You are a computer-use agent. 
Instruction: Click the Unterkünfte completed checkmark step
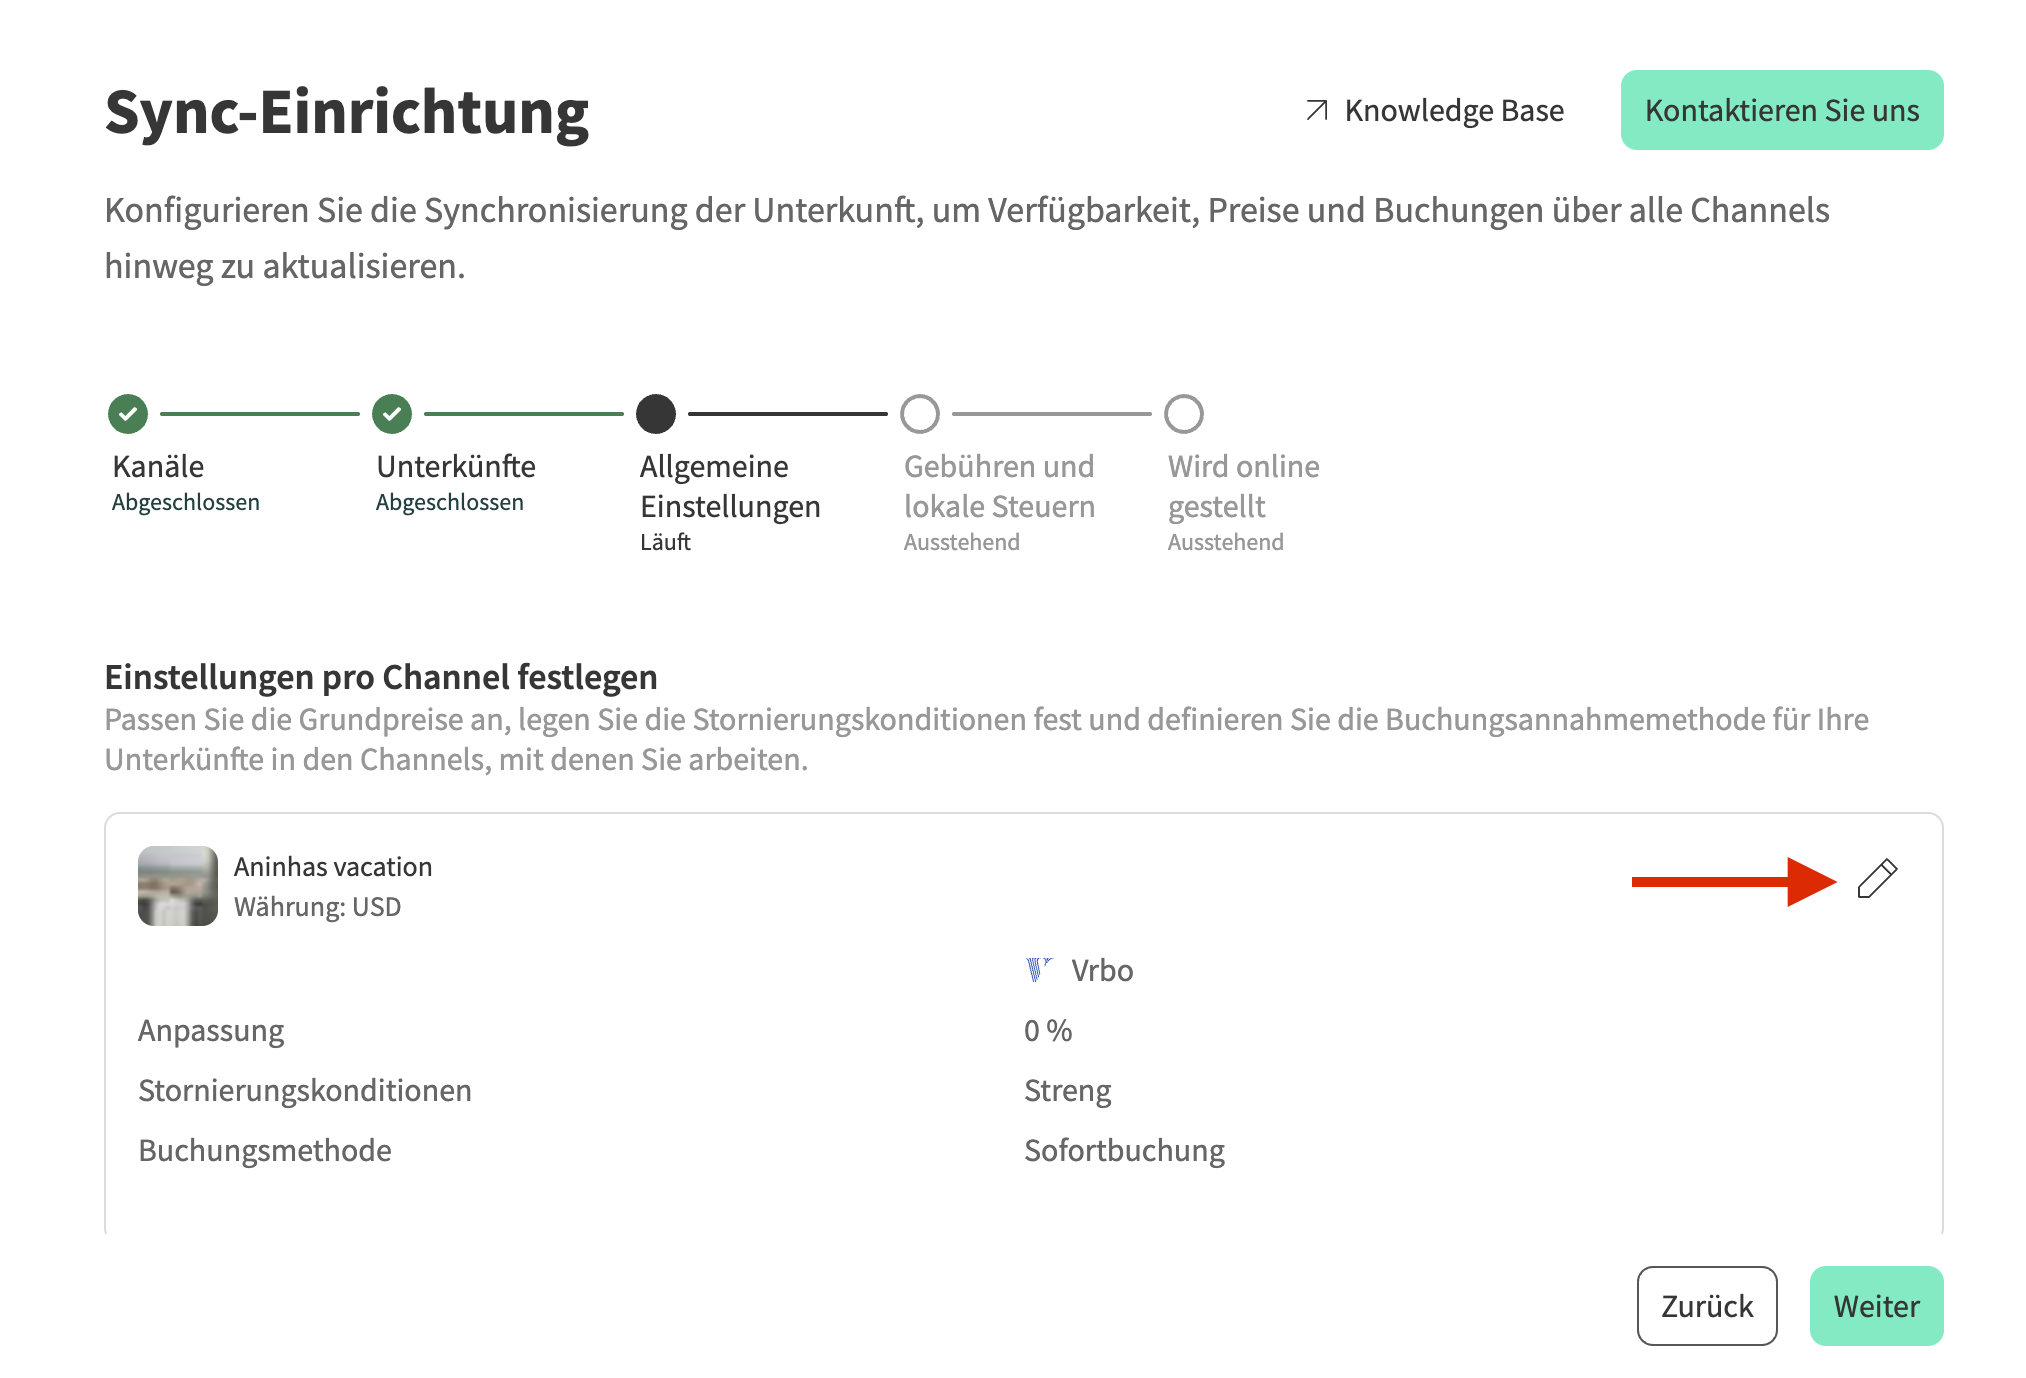coord(392,414)
